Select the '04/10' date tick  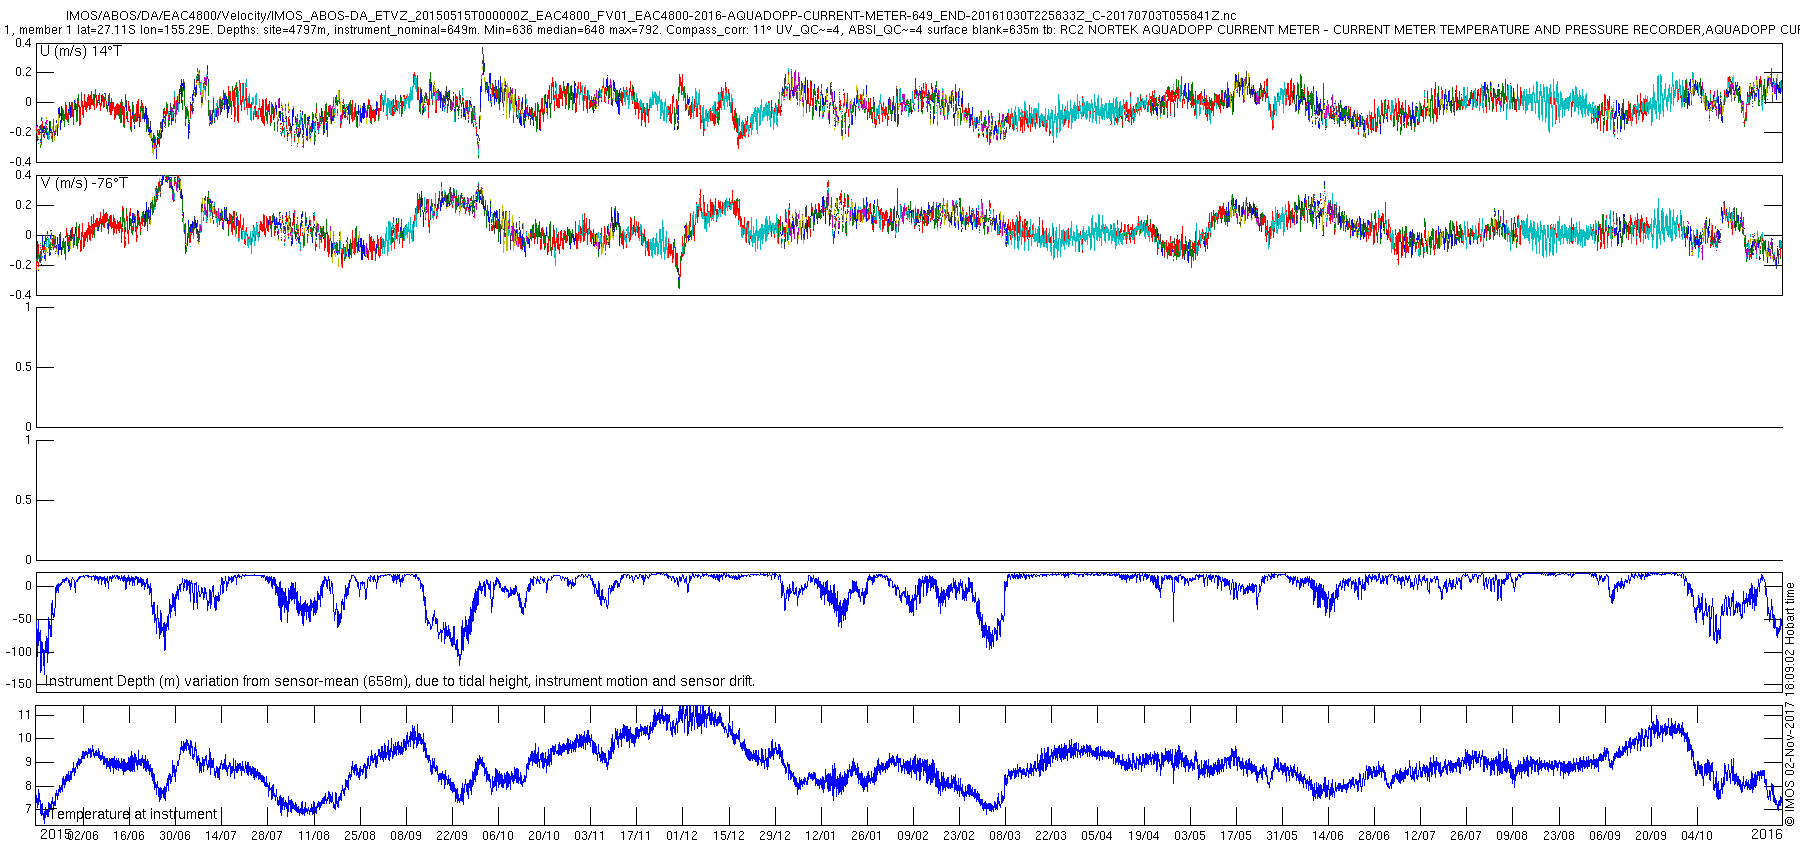click(1697, 836)
